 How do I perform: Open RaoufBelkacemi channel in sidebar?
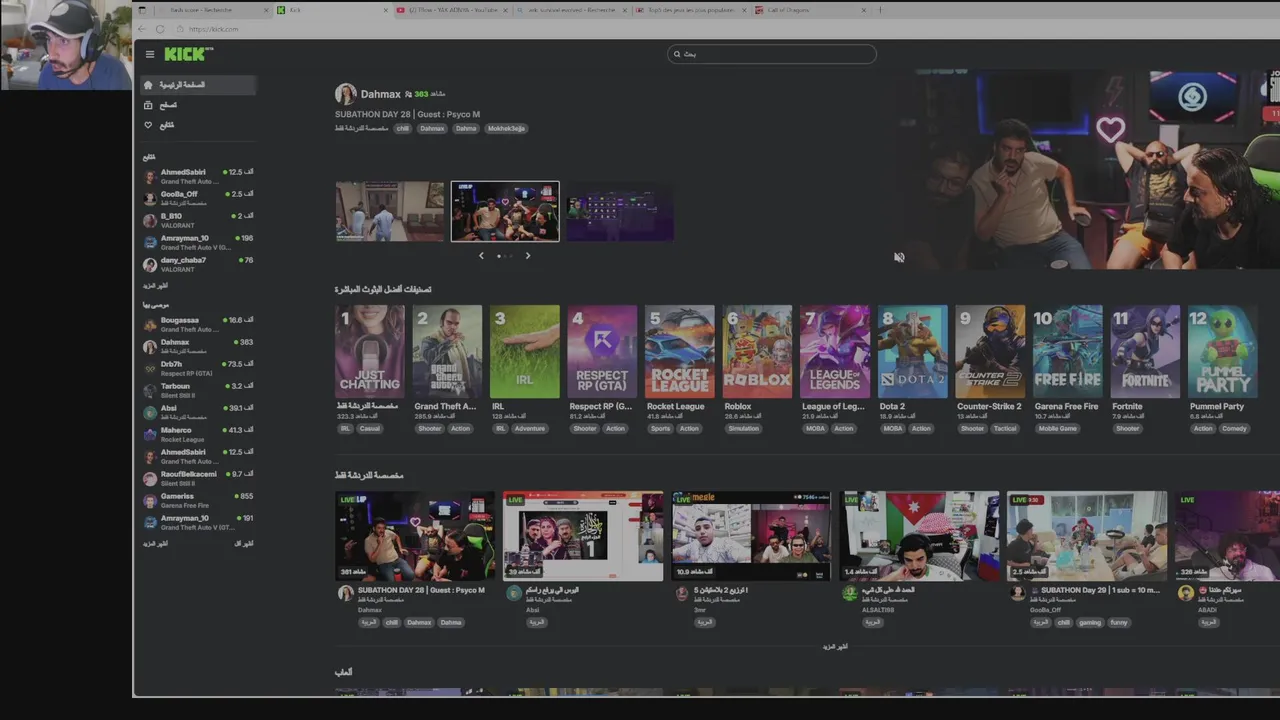click(197, 478)
